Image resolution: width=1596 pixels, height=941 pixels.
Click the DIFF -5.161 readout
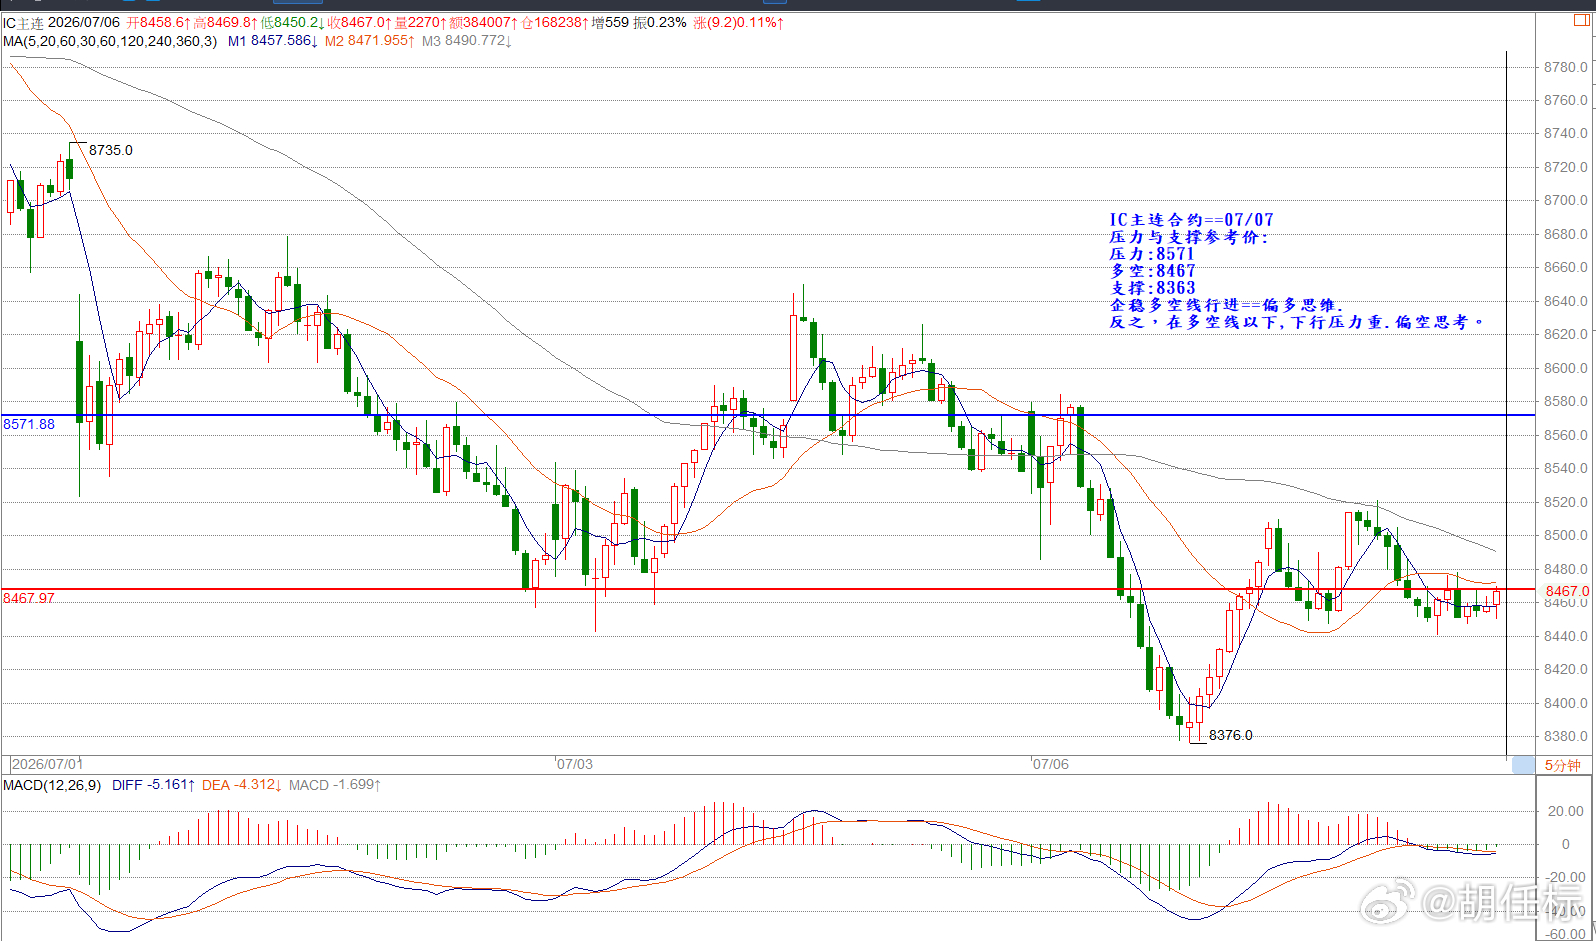tap(154, 785)
